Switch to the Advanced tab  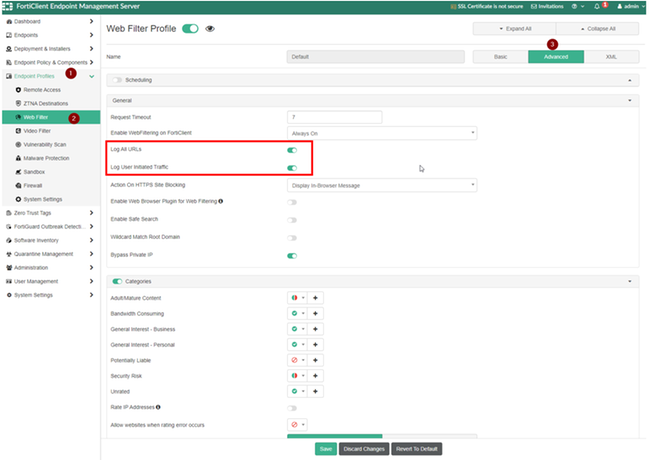(556, 57)
